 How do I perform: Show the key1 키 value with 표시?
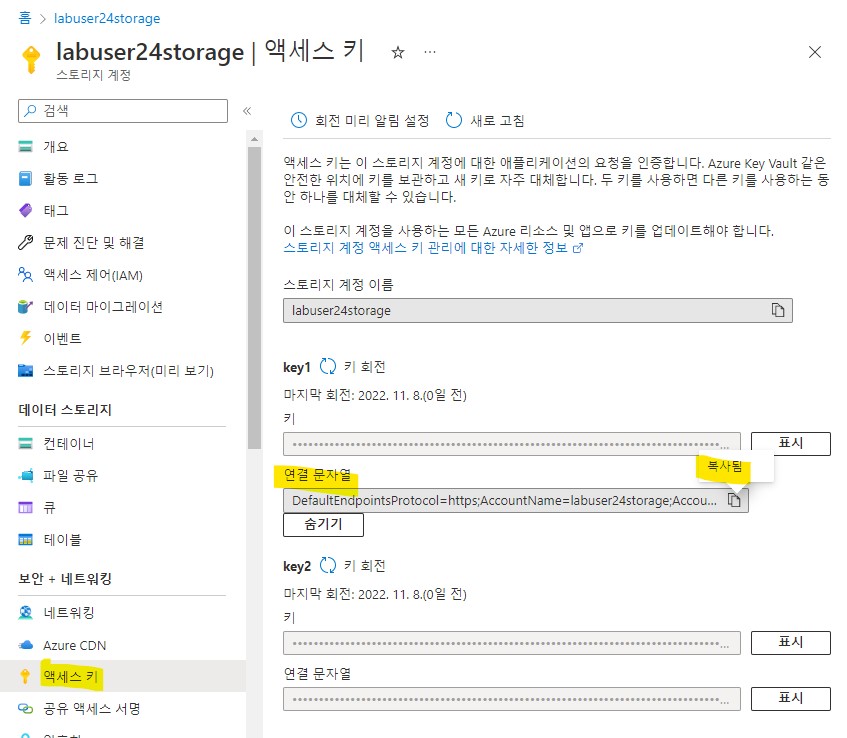[791, 444]
